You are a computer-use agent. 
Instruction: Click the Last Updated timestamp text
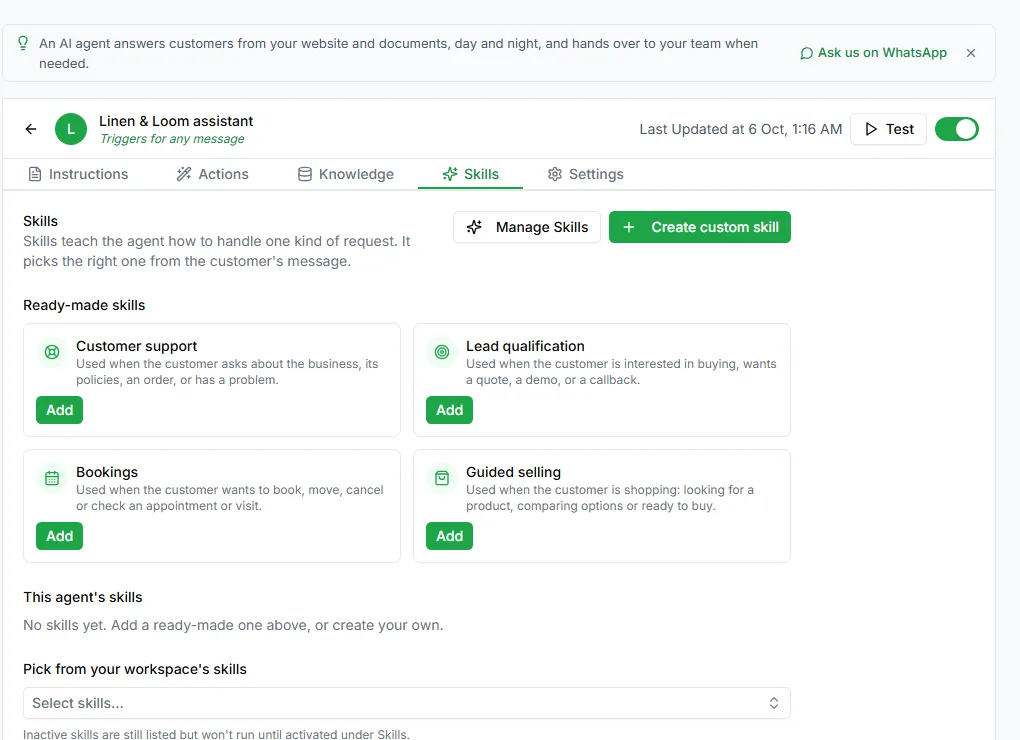740,129
